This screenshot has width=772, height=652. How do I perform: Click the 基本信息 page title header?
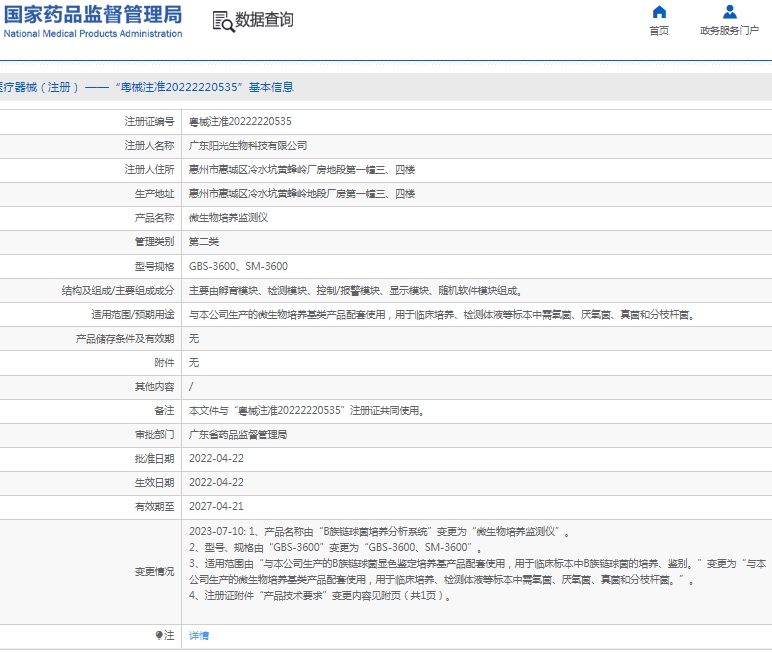click(146, 87)
